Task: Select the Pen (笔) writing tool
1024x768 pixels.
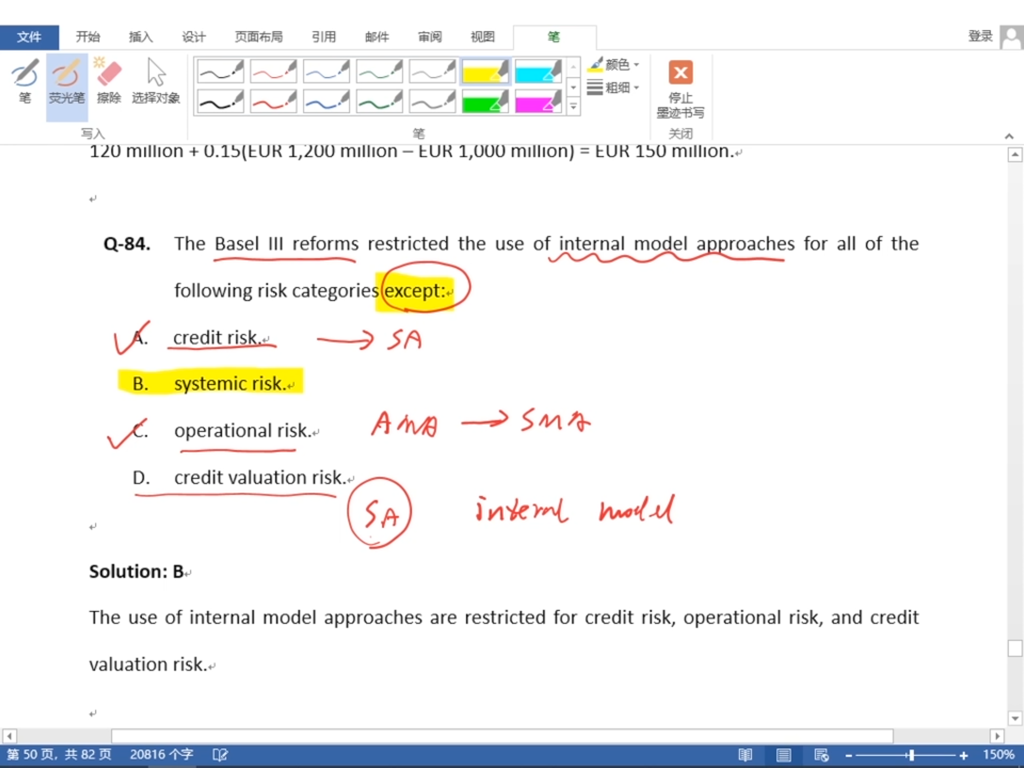Action: tap(24, 82)
